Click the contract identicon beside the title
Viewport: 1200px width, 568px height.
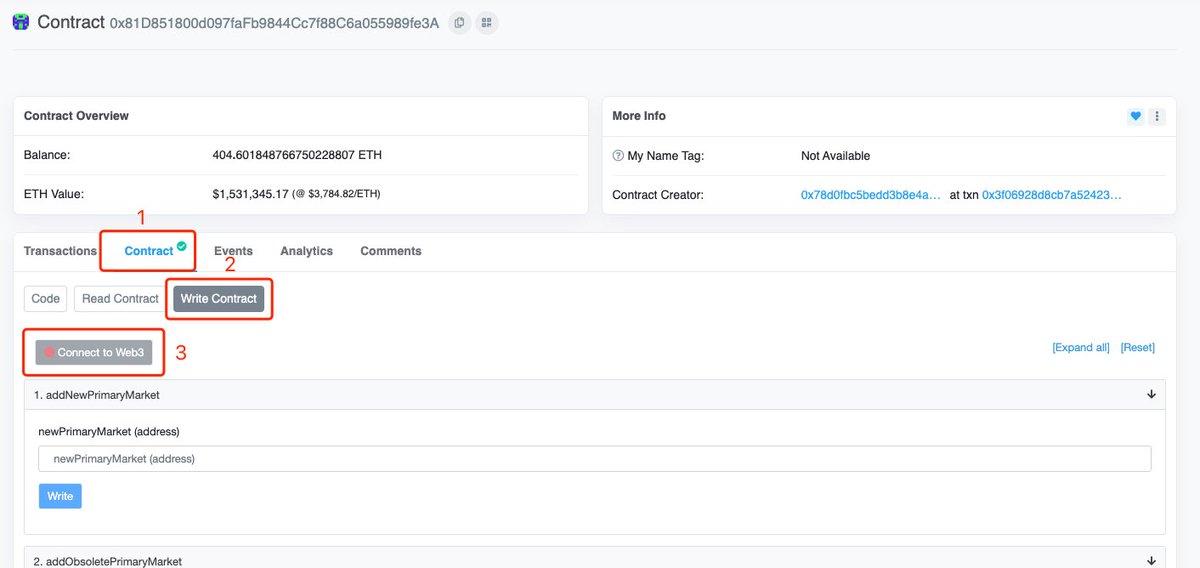coord(21,22)
